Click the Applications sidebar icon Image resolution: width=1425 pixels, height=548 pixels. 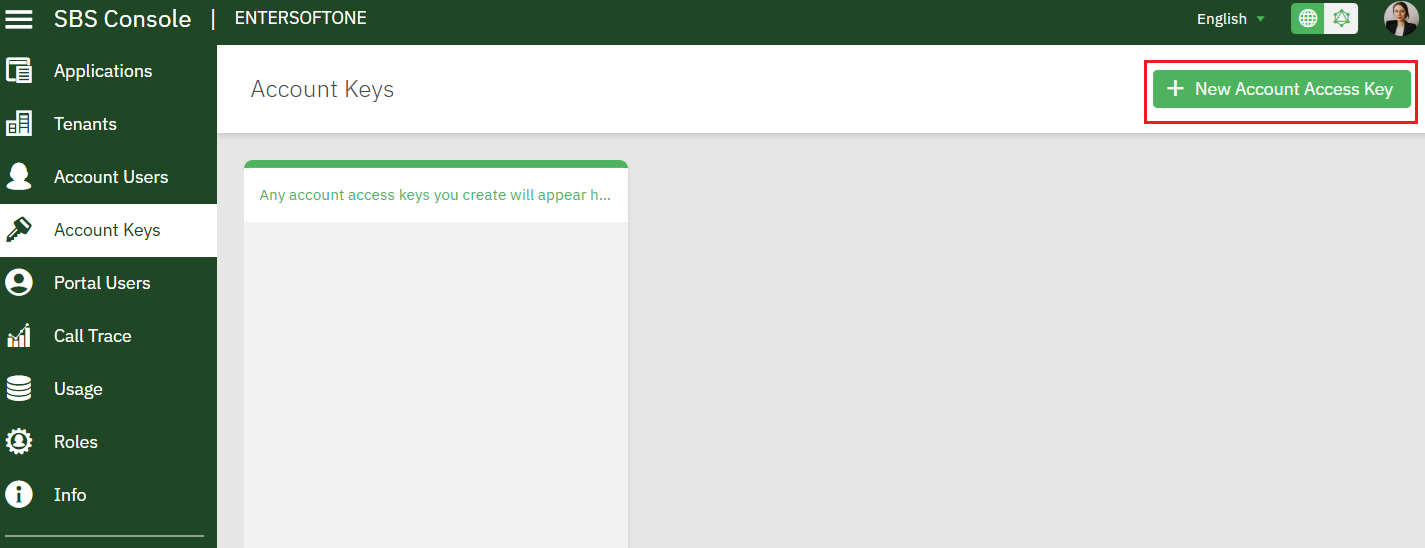click(19, 71)
